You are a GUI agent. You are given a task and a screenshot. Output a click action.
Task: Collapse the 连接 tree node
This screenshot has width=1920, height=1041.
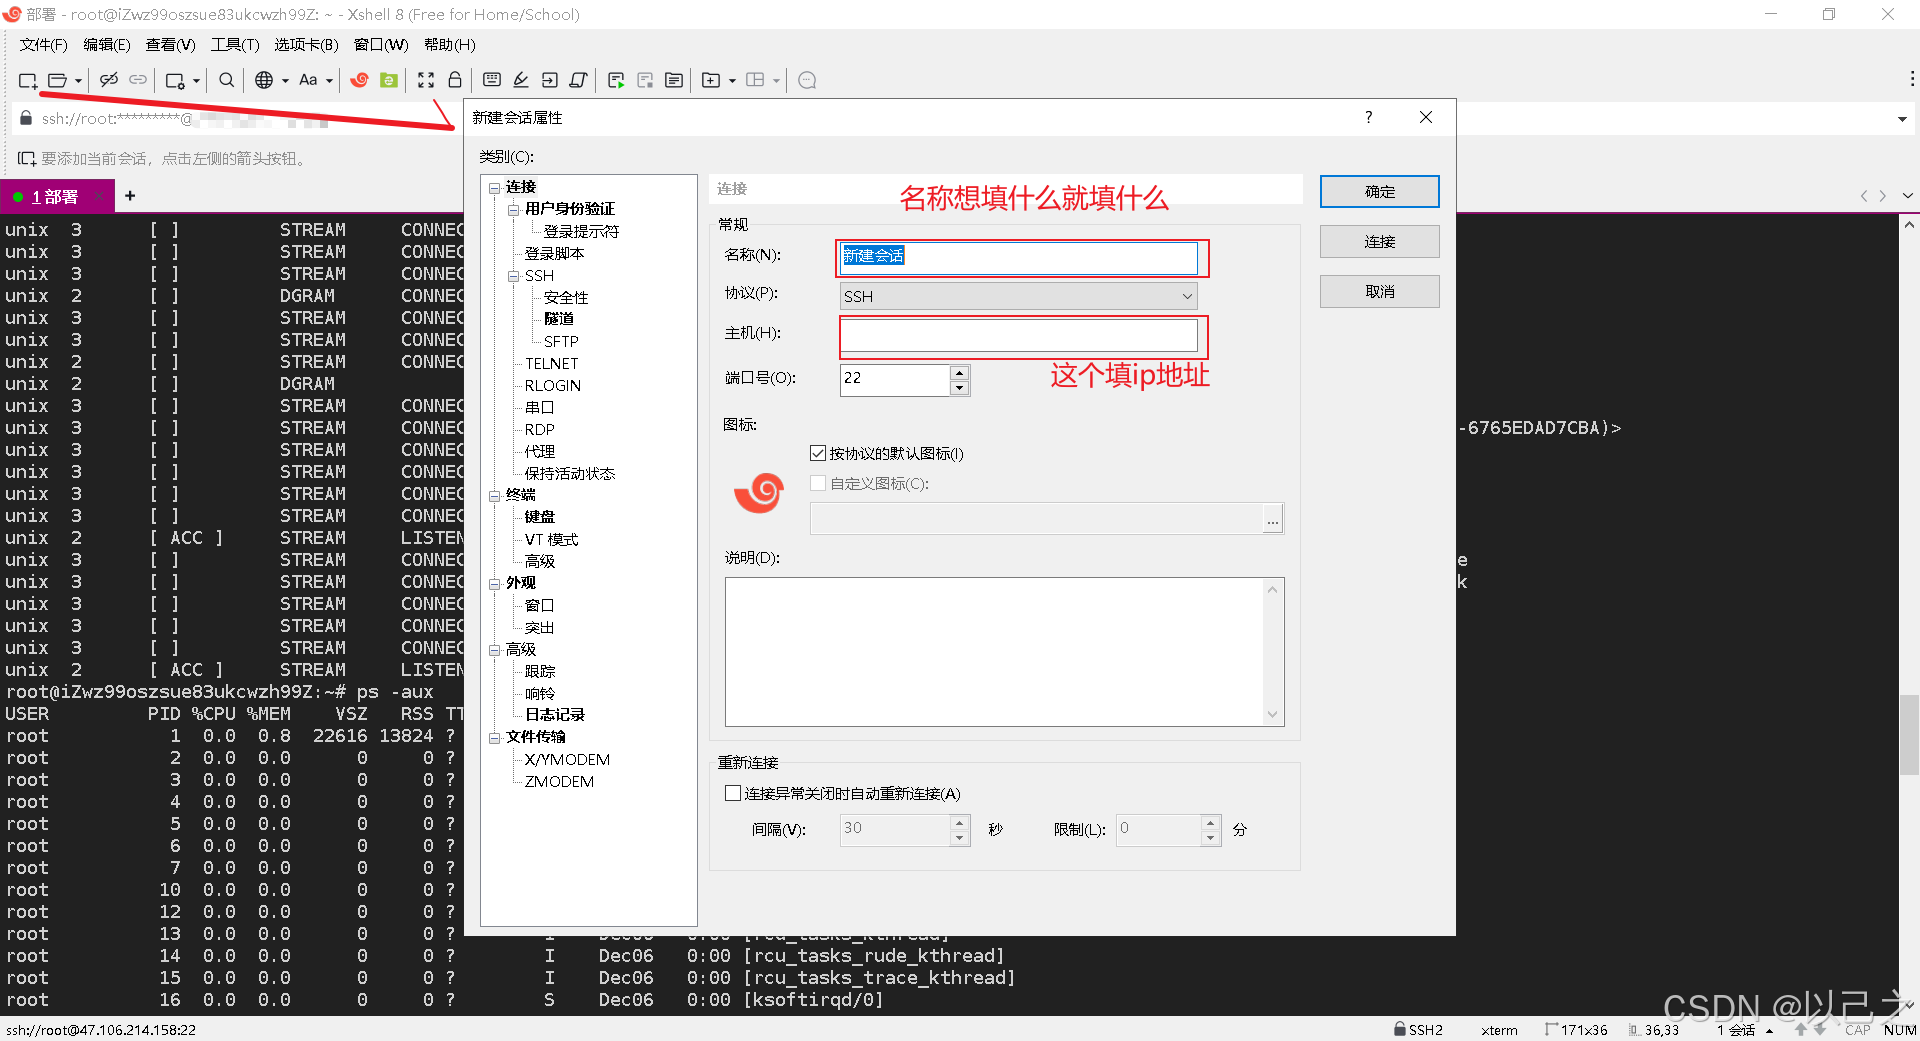(x=496, y=186)
